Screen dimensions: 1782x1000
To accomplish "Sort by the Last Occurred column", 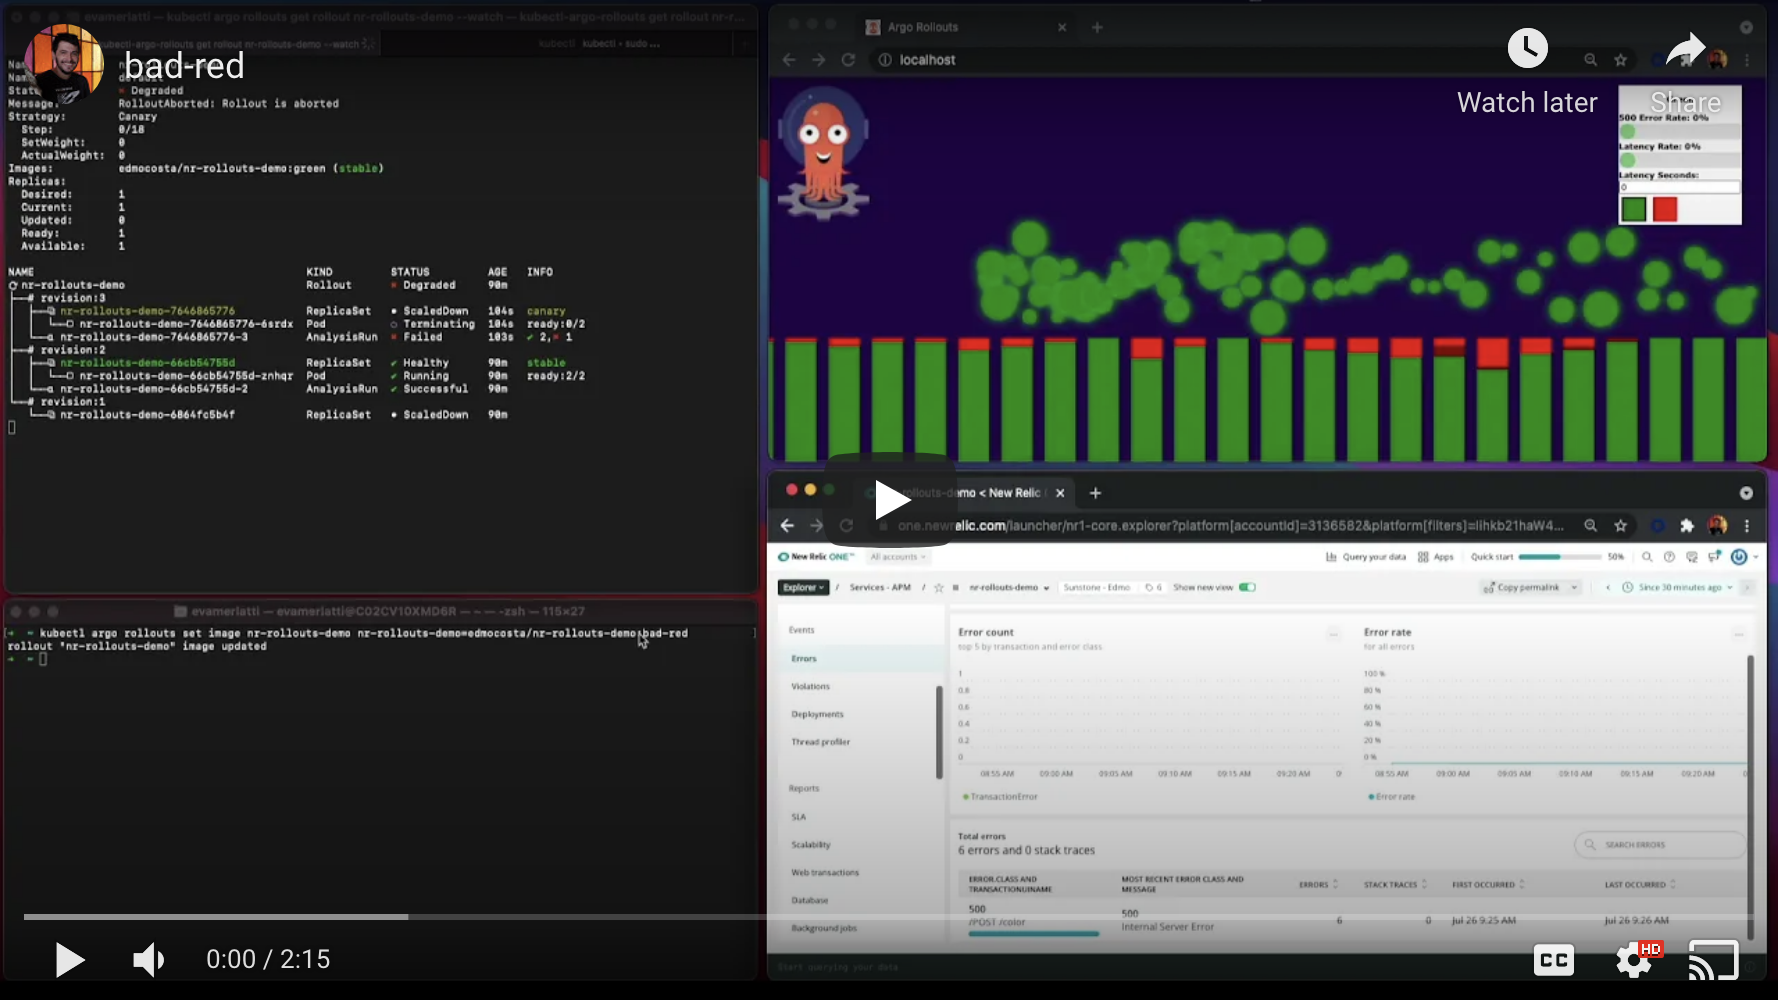I will (1640, 885).
